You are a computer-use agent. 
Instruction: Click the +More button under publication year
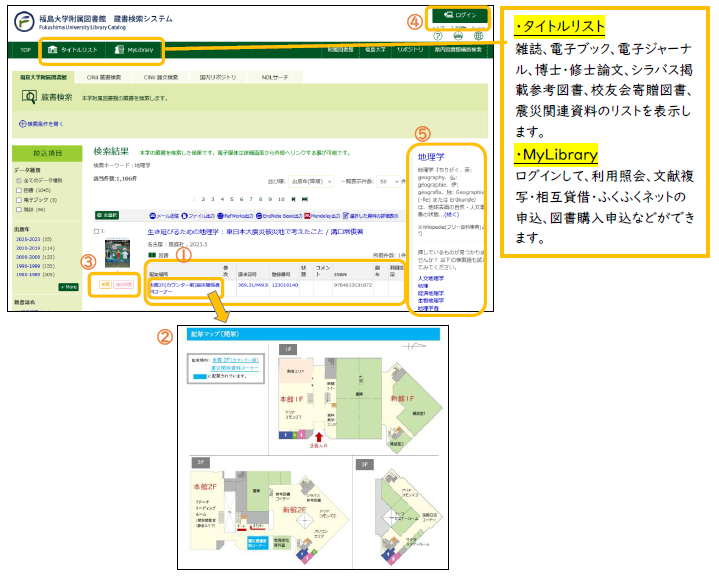[67, 287]
